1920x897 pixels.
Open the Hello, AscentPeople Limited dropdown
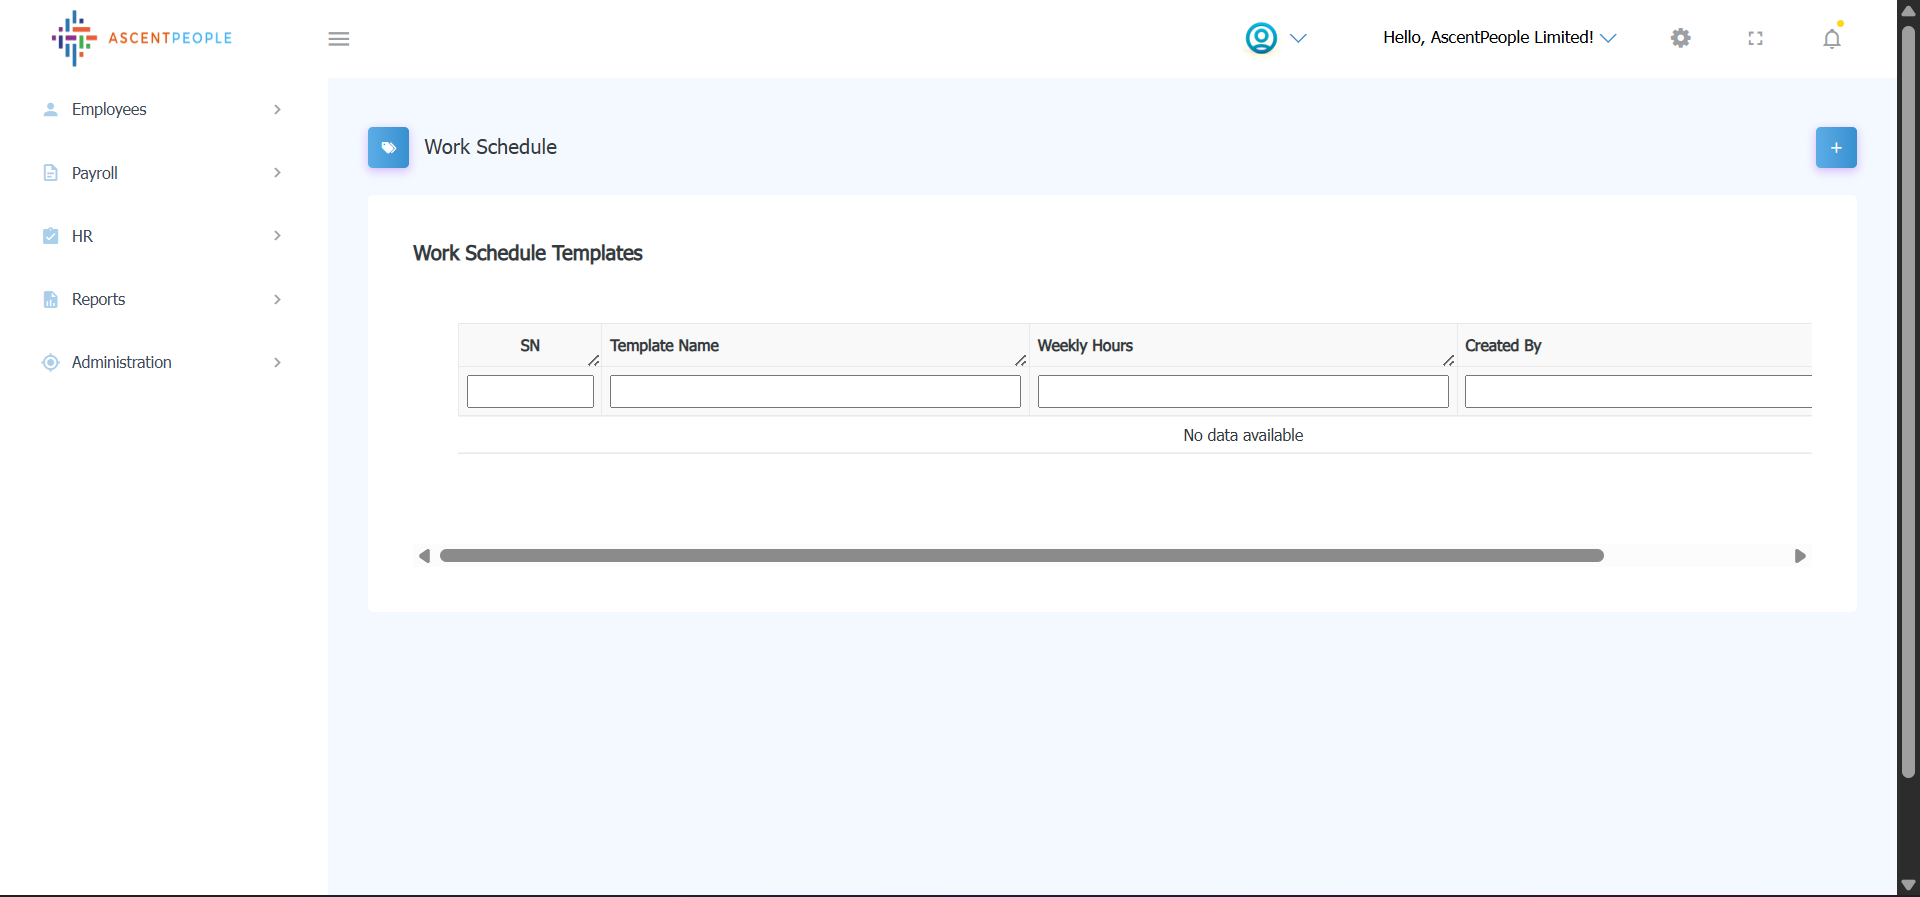pos(1498,38)
